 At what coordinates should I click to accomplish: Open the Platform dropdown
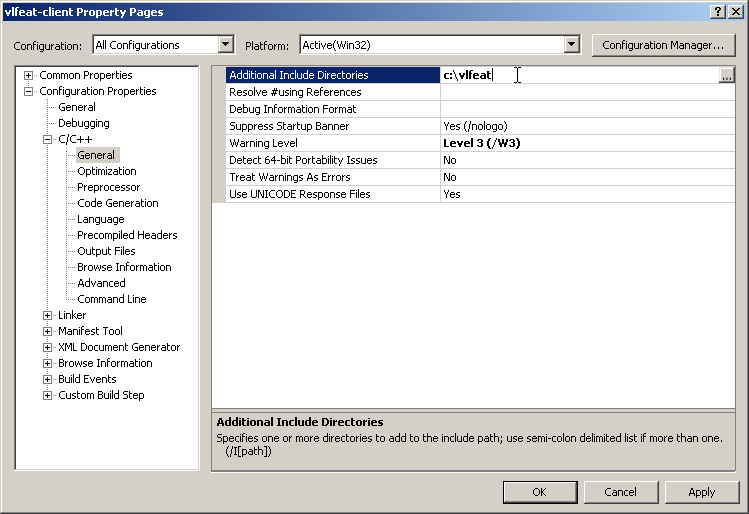click(571, 45)
